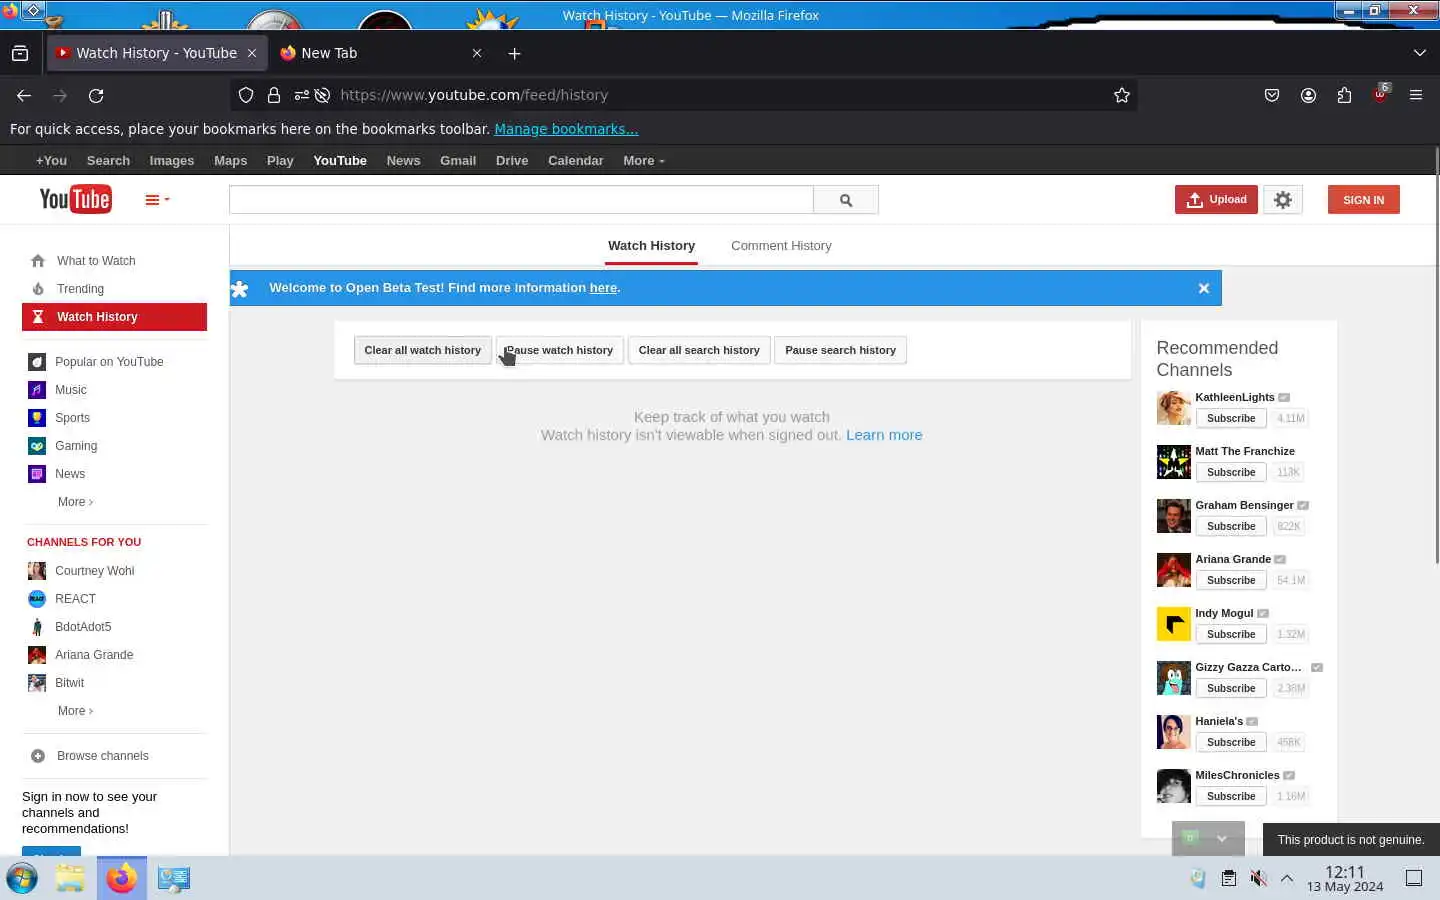The image size is (1440, 900).
Task: Open Firefox application menu
Action: pos(1416,95)
